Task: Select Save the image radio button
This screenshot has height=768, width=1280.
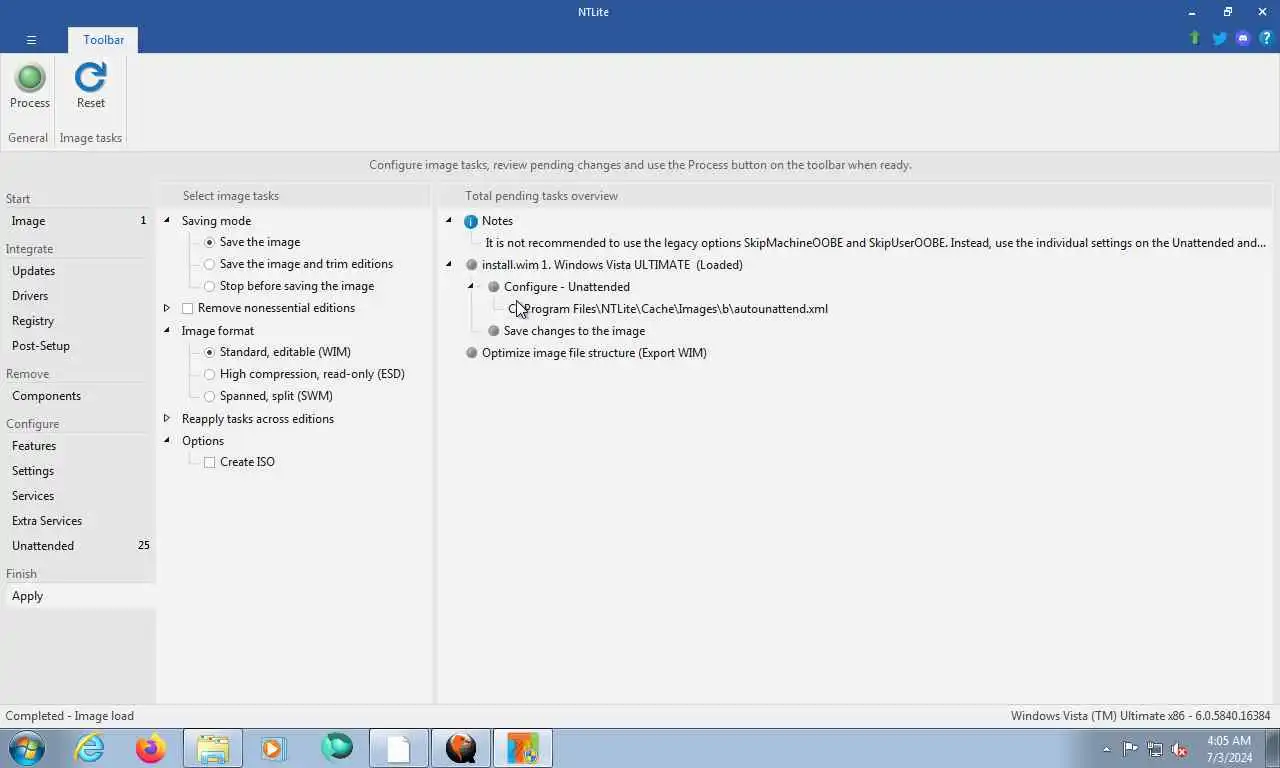Action: [209, 242]
